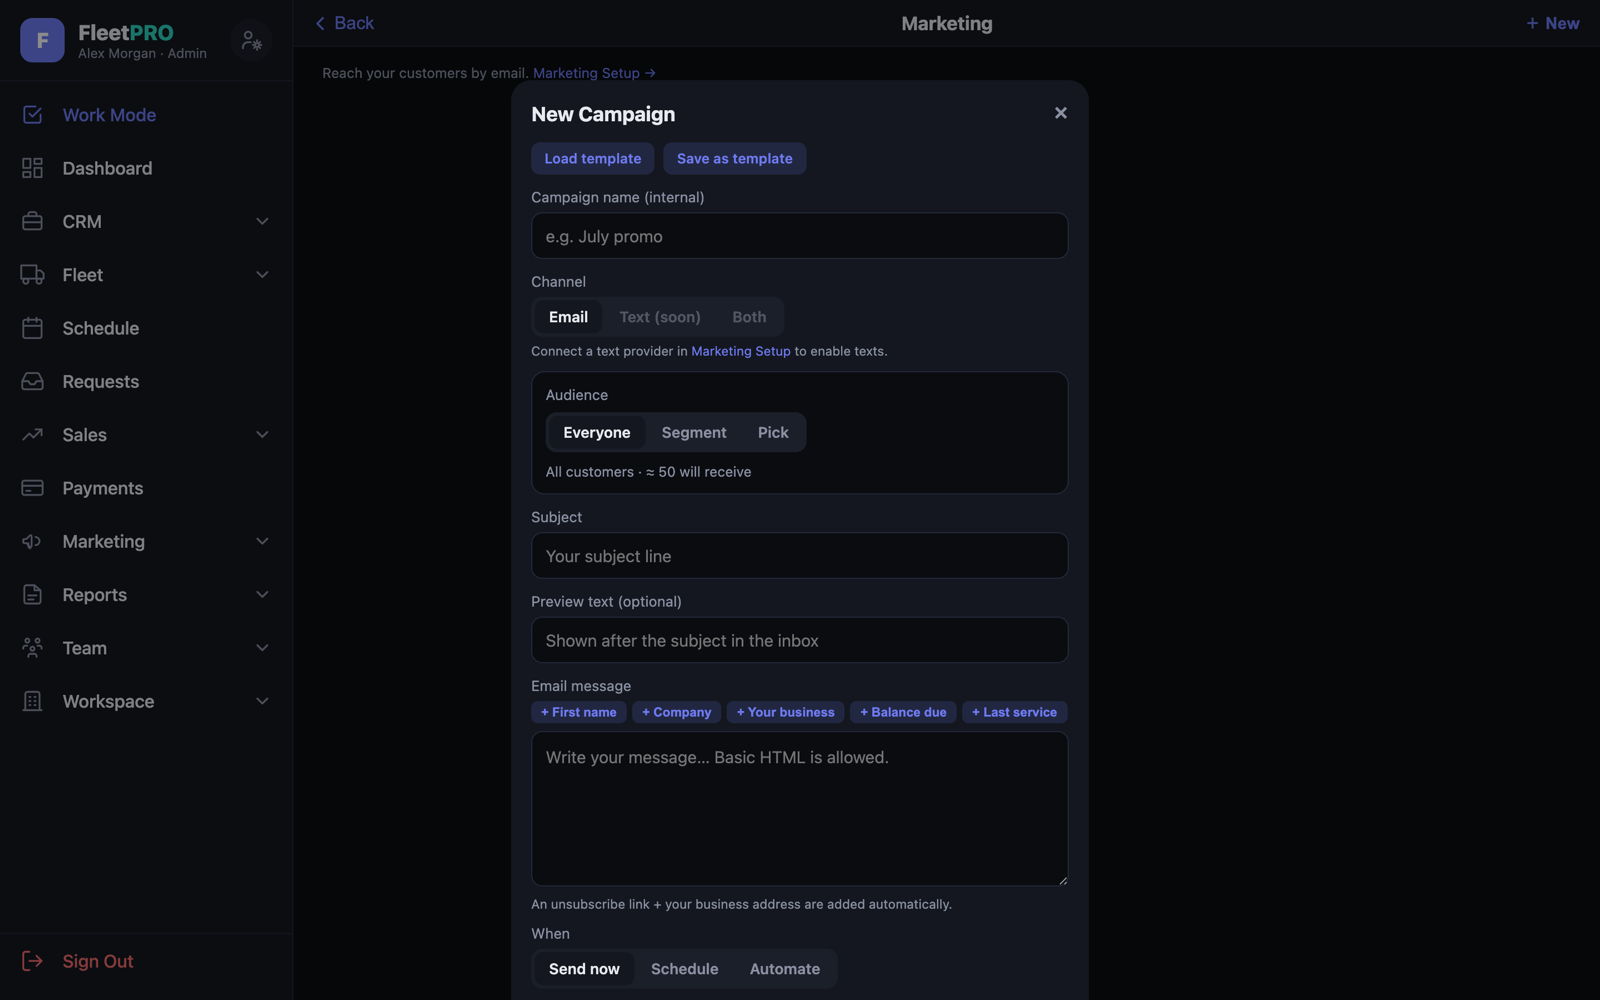This screenshot has height=1000, width=1600.
Task: Insert the Balance due merge tag
Action: click(x=903, y=712)
